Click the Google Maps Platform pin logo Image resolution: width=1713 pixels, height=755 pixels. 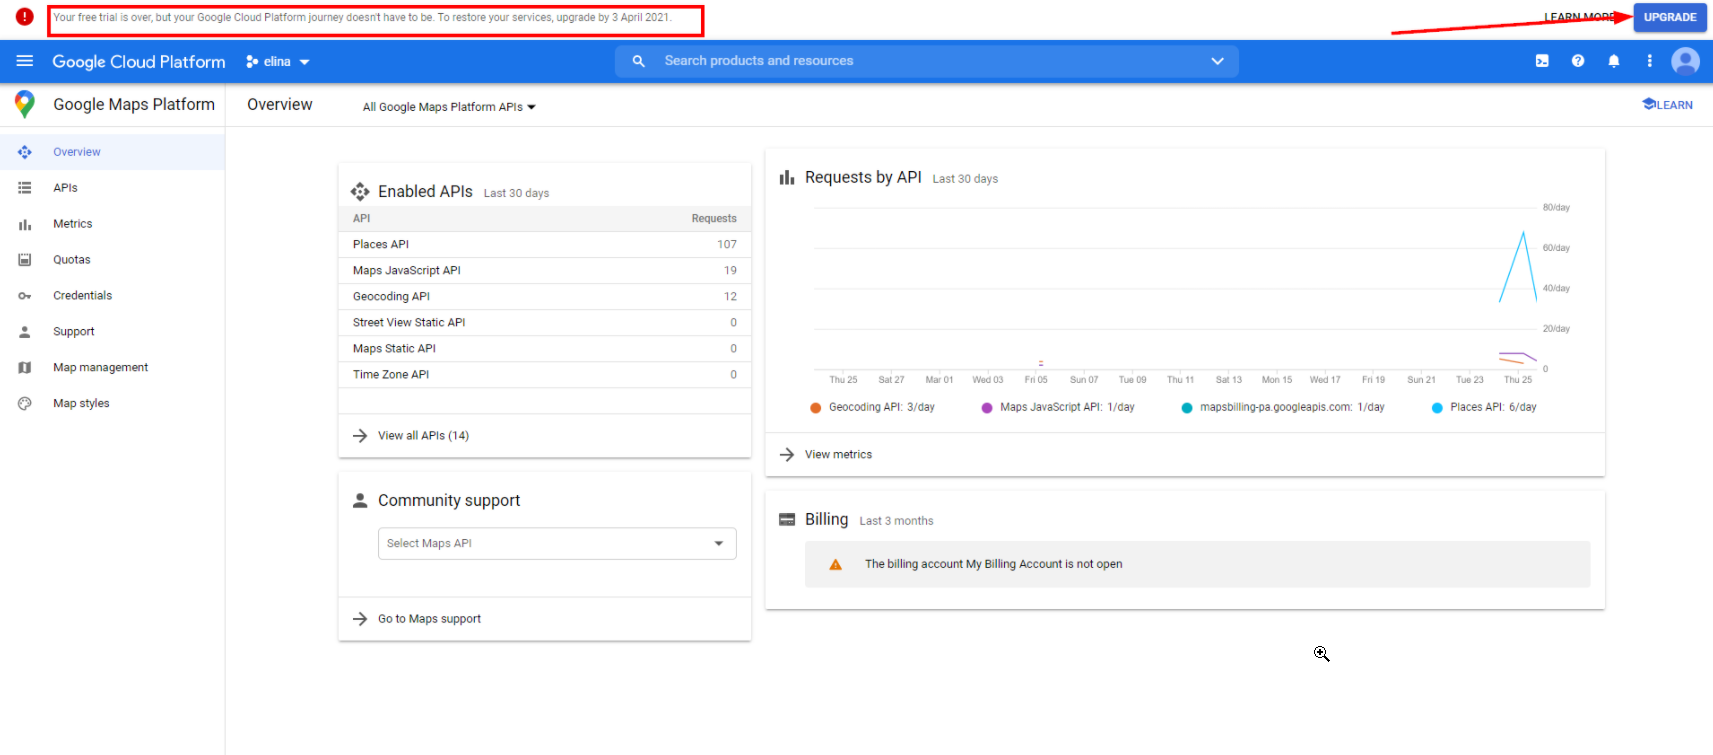tap(25, 104)
